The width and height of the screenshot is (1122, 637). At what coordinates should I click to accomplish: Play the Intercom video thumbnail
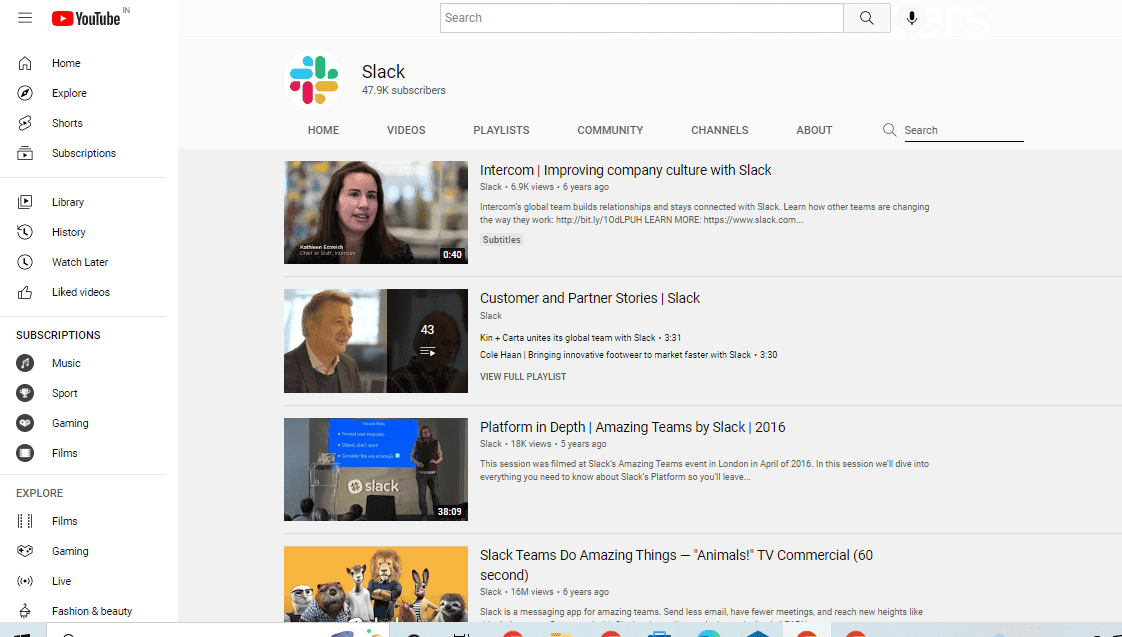click(x=376, y=213)
